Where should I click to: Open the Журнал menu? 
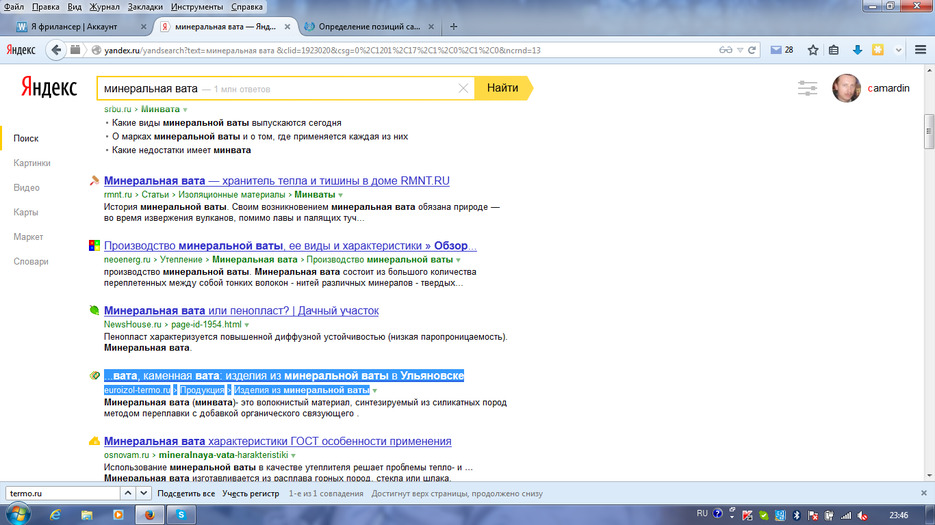(x=104, y=7)
